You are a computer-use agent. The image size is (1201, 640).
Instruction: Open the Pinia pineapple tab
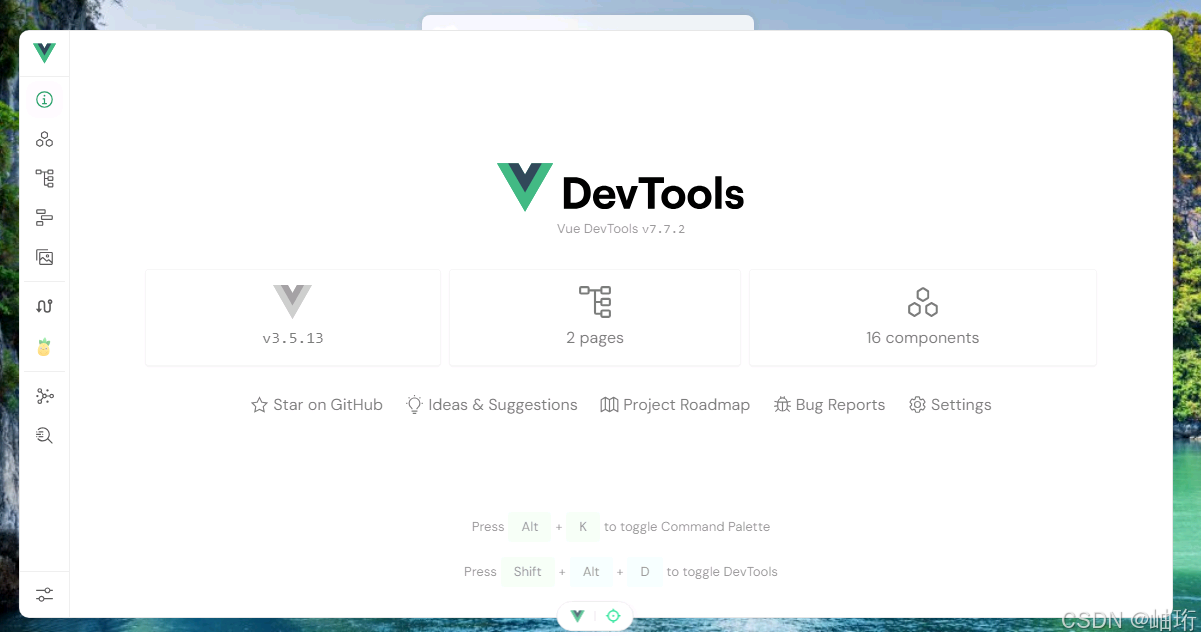[44, 347]
